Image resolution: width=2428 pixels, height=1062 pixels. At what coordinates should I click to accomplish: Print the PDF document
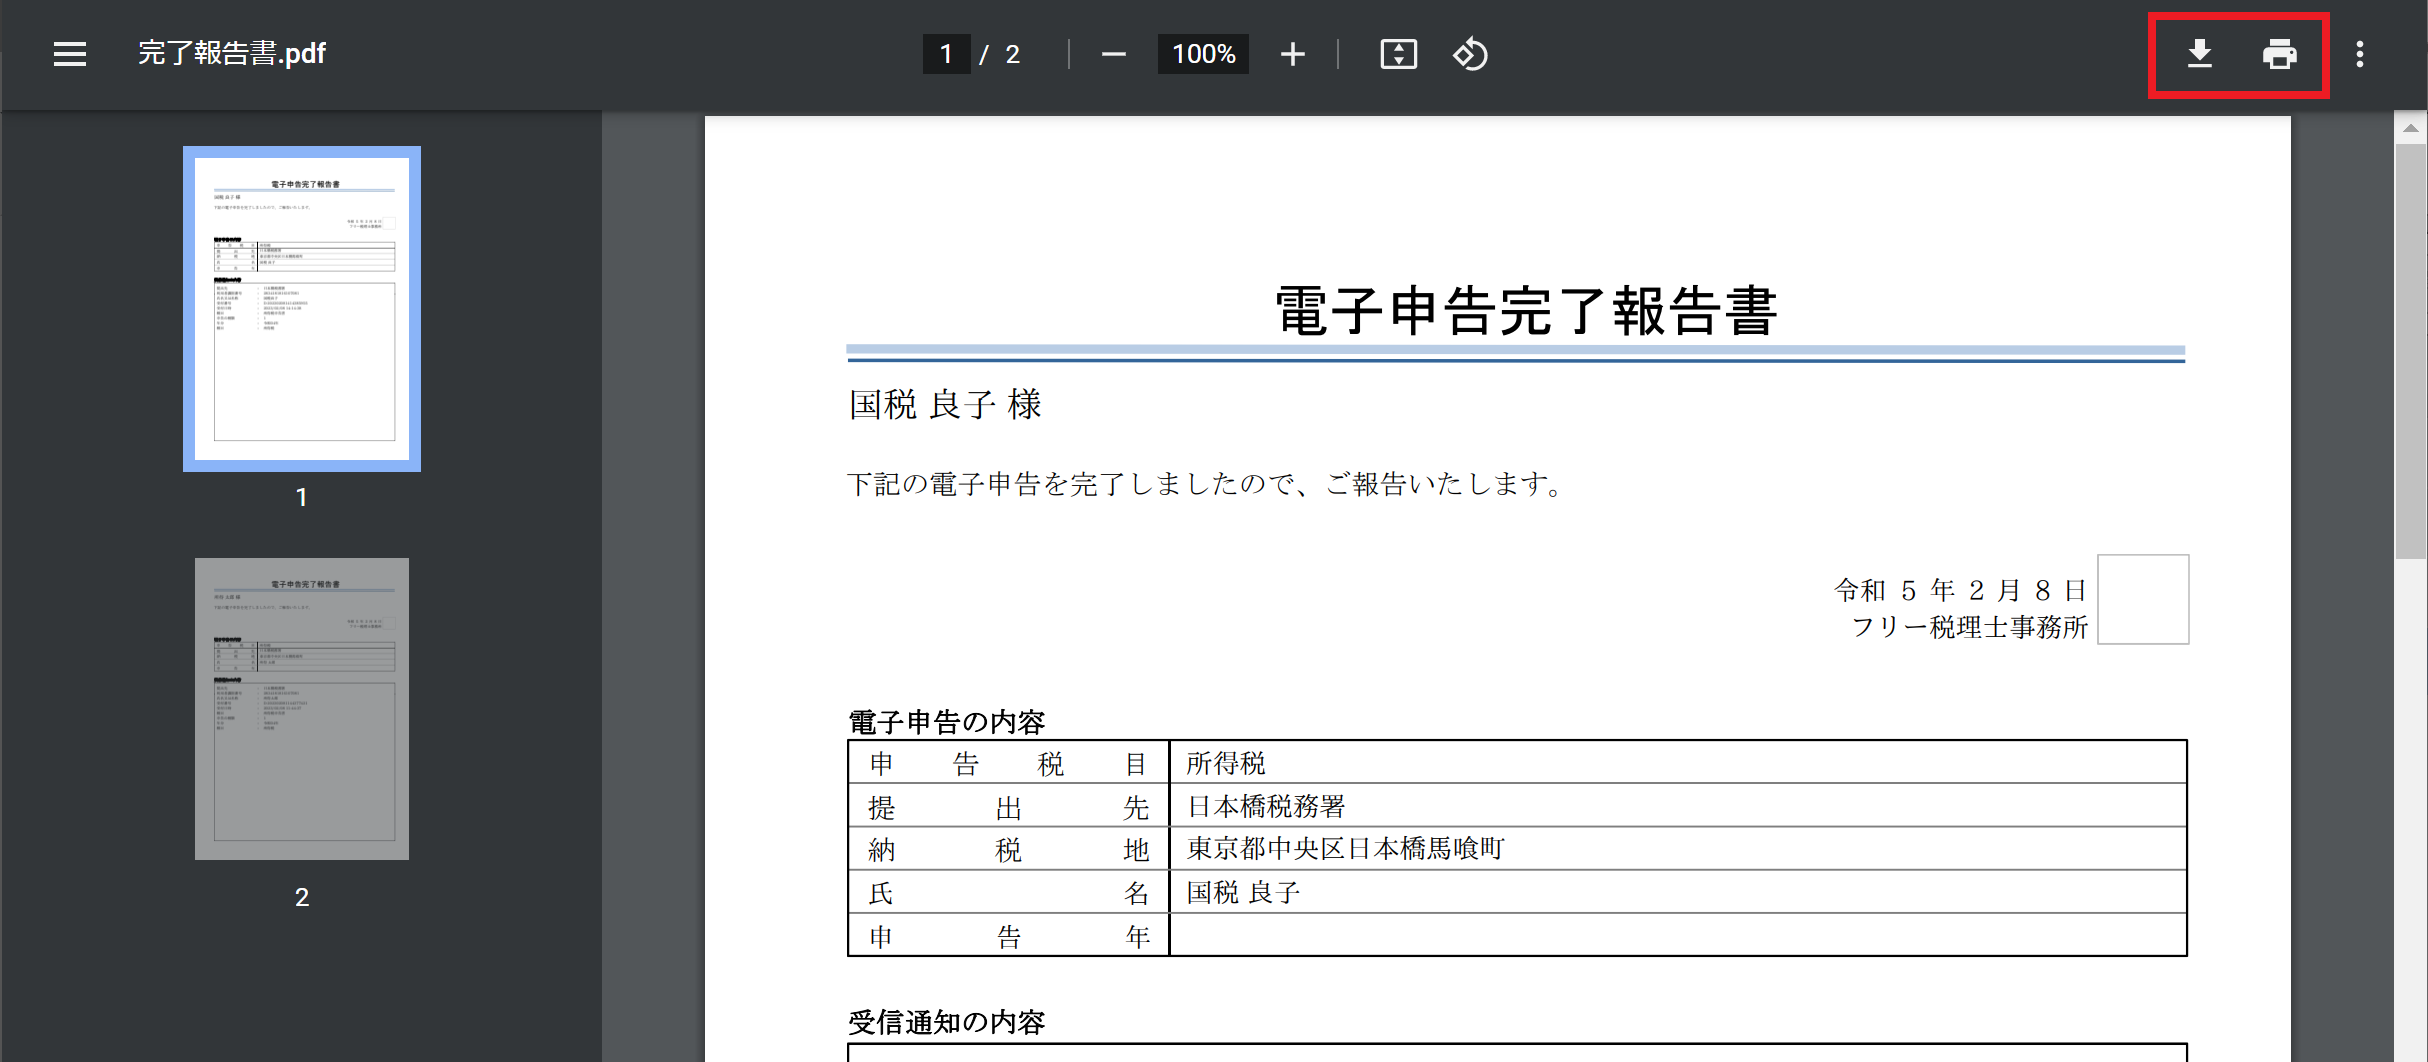click(2279, 54)
